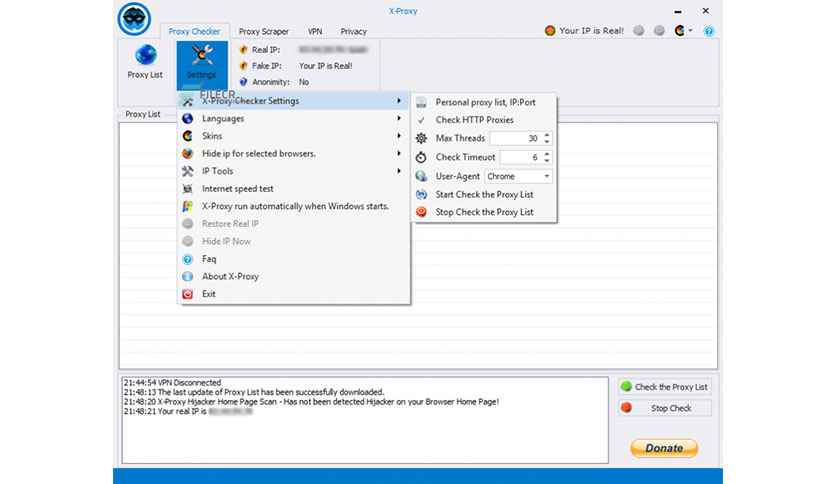Expand the IP Tools submenu arrow

coord(399,171)
